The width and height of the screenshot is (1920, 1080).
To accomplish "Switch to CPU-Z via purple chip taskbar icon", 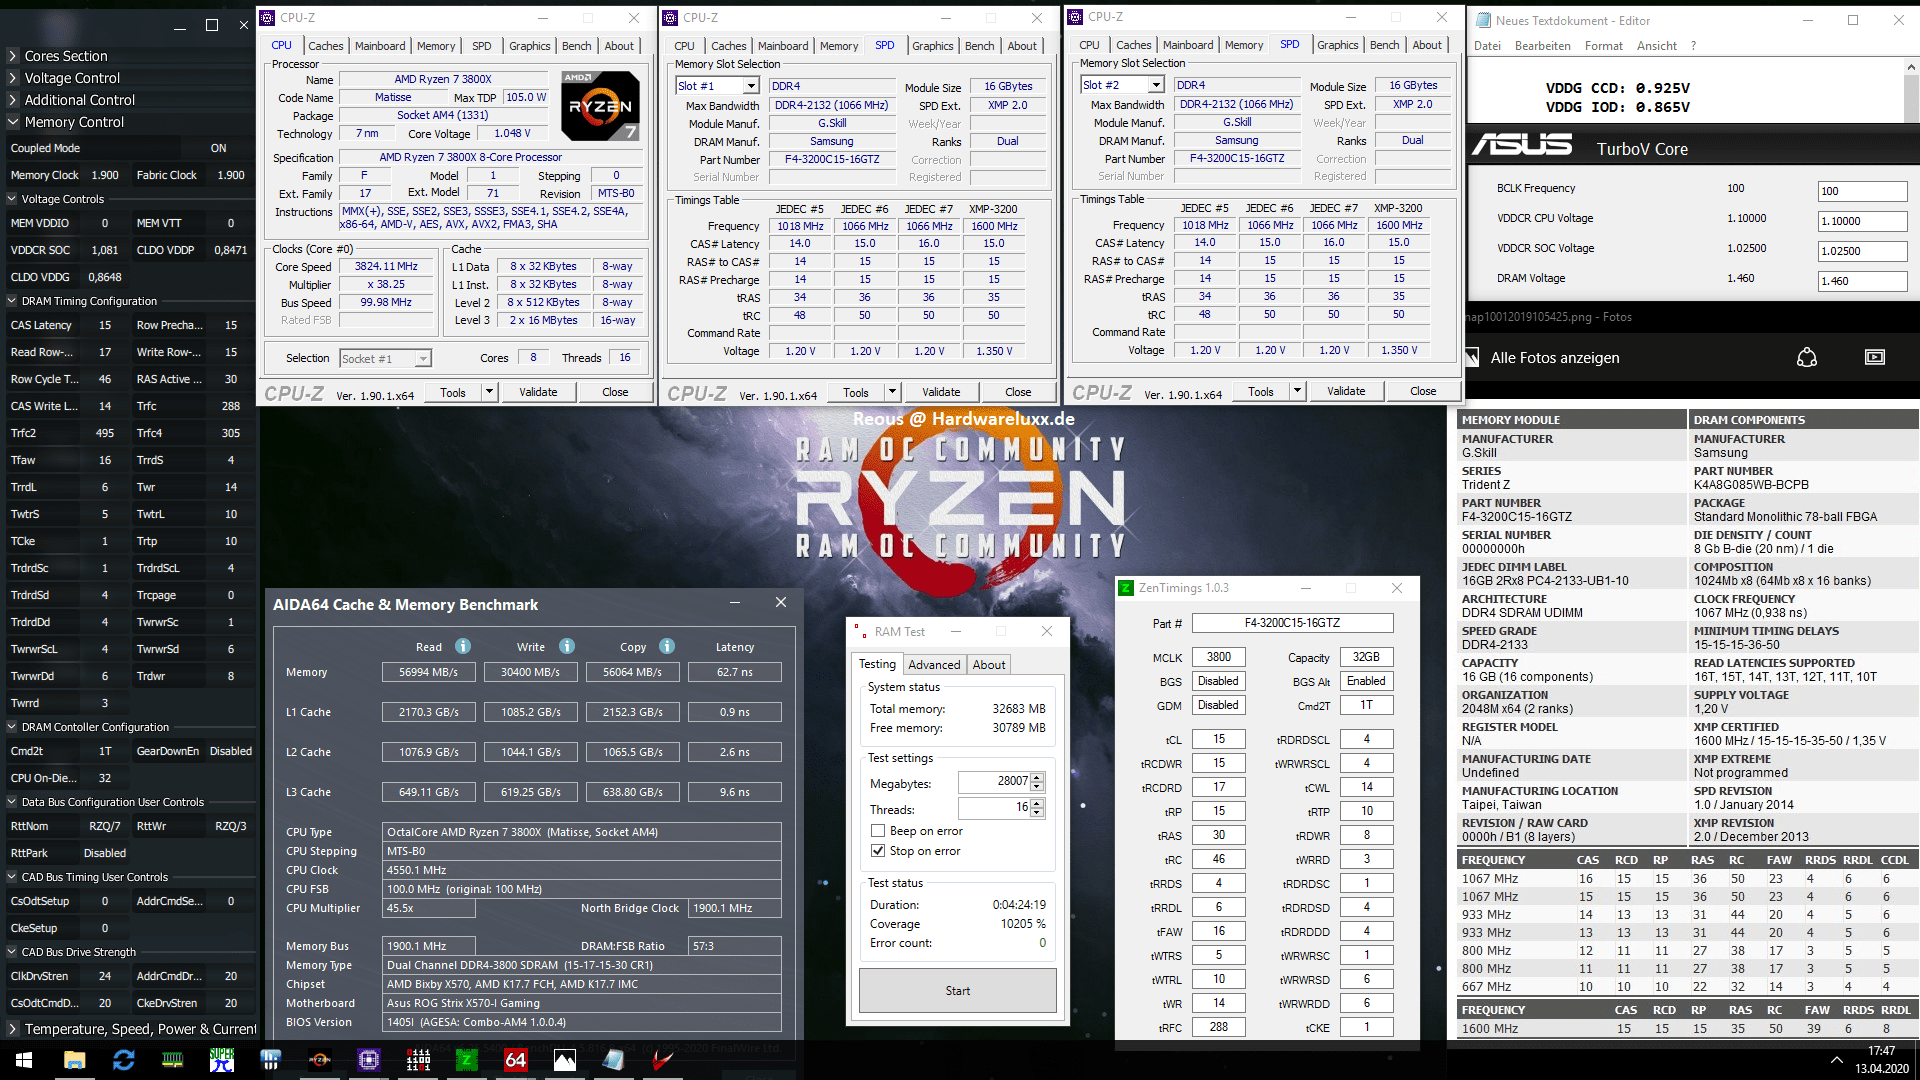I will click(x=368, y=1060).
